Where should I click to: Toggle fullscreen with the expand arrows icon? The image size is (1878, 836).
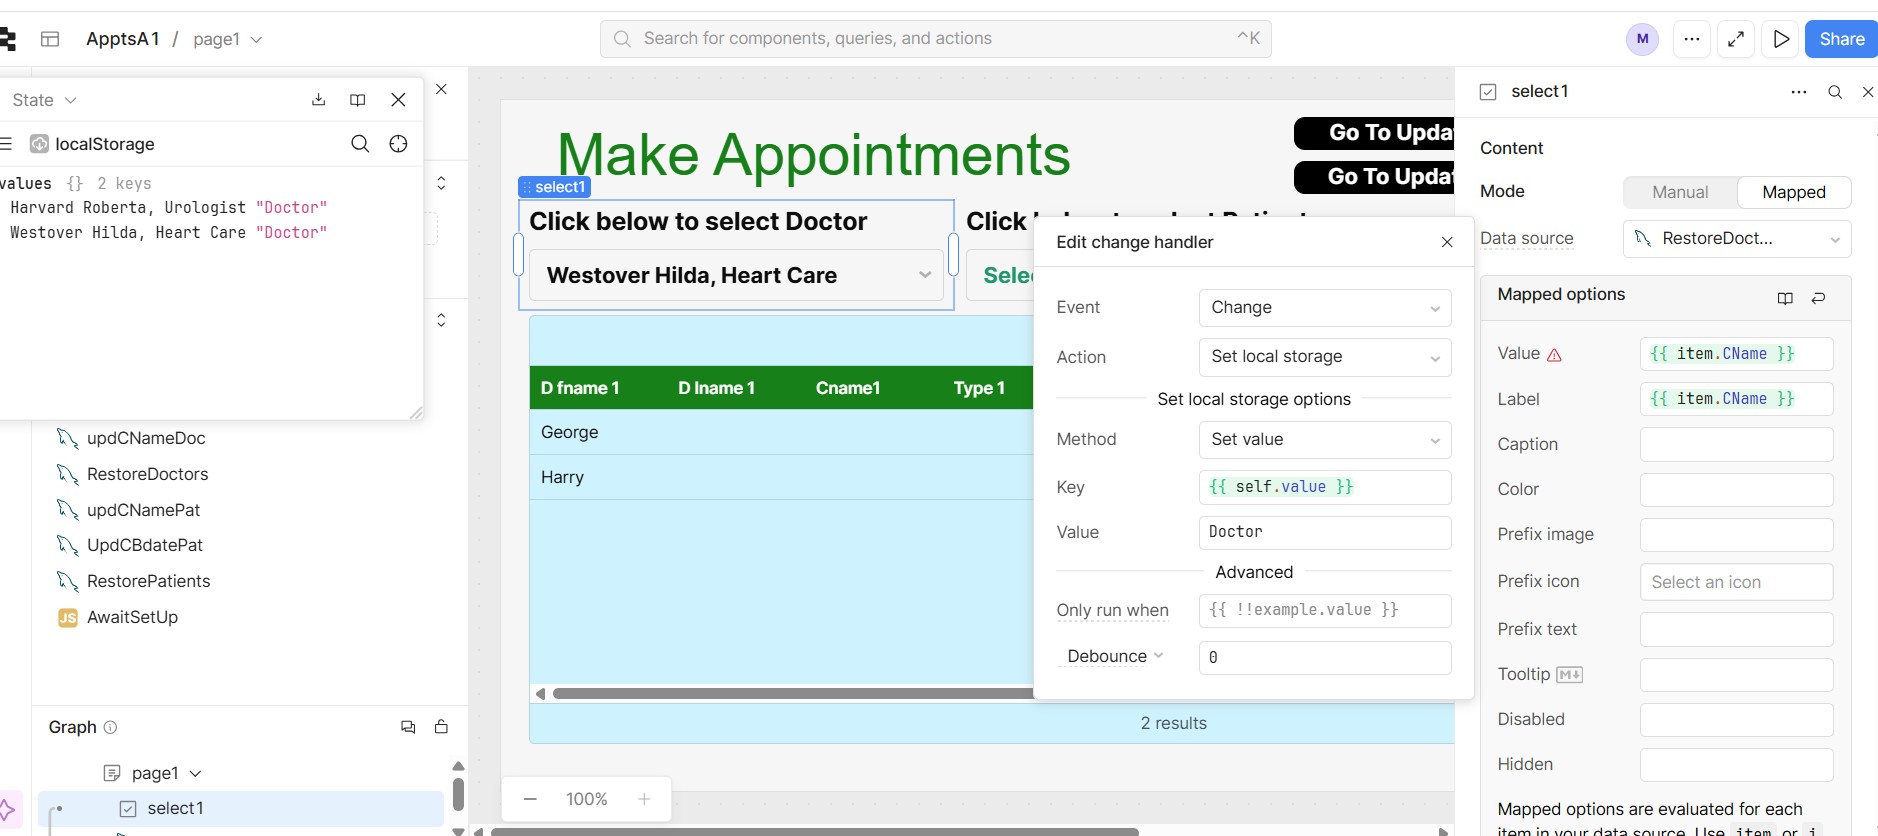point(1736,39)
